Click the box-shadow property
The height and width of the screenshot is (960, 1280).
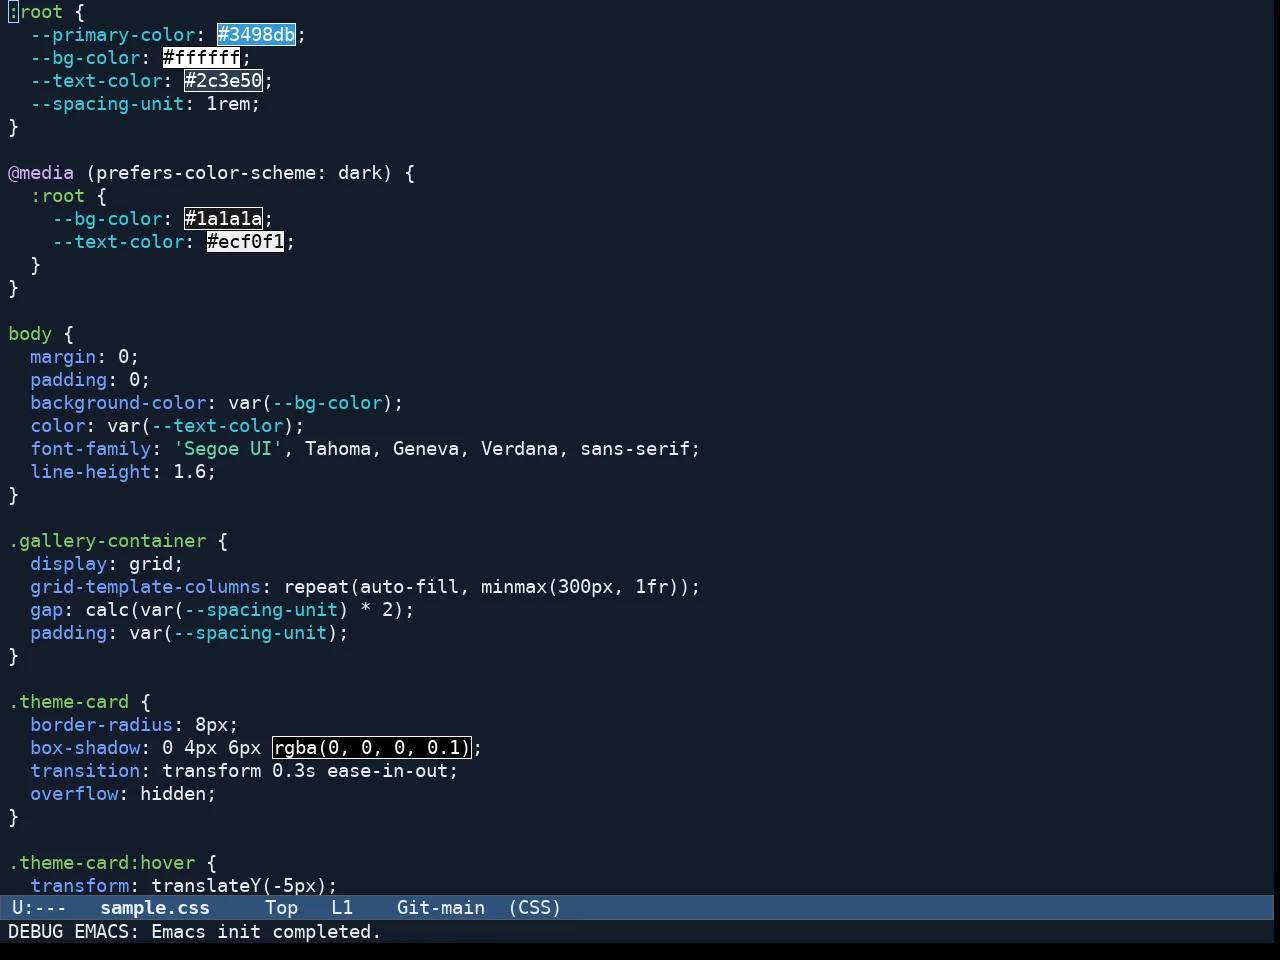point(85,748)
